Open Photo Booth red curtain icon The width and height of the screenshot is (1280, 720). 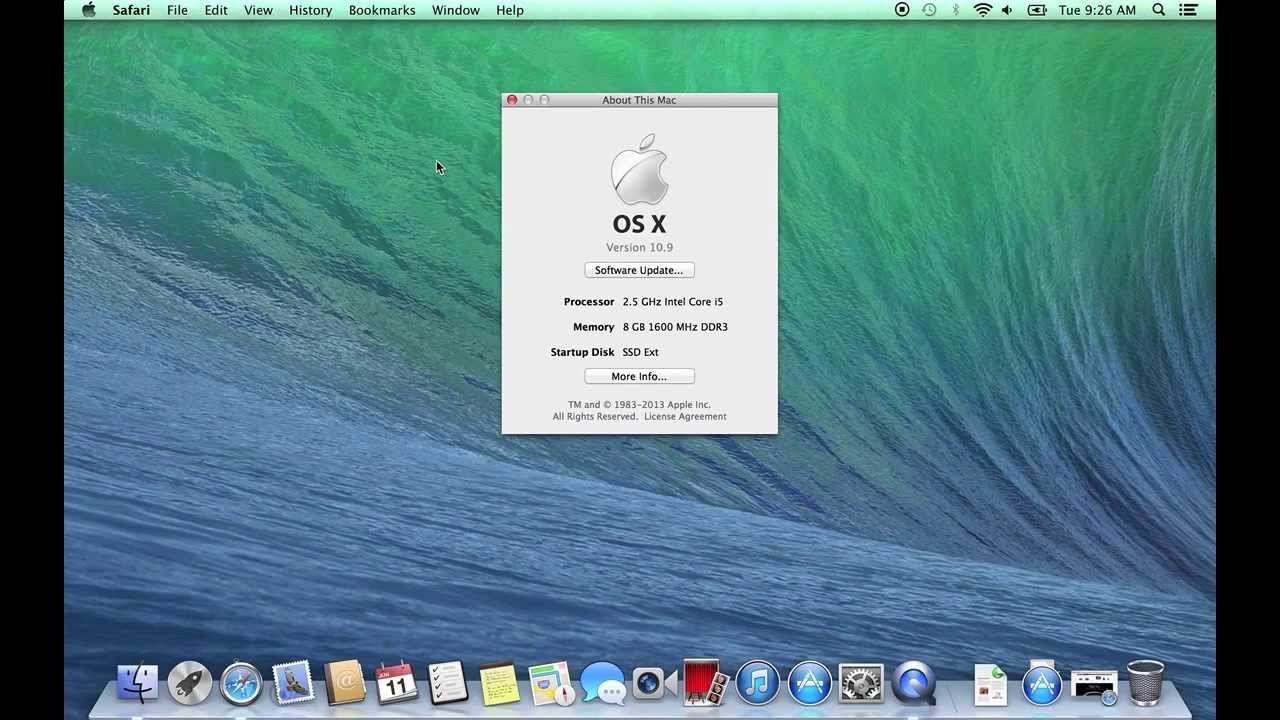705,684
